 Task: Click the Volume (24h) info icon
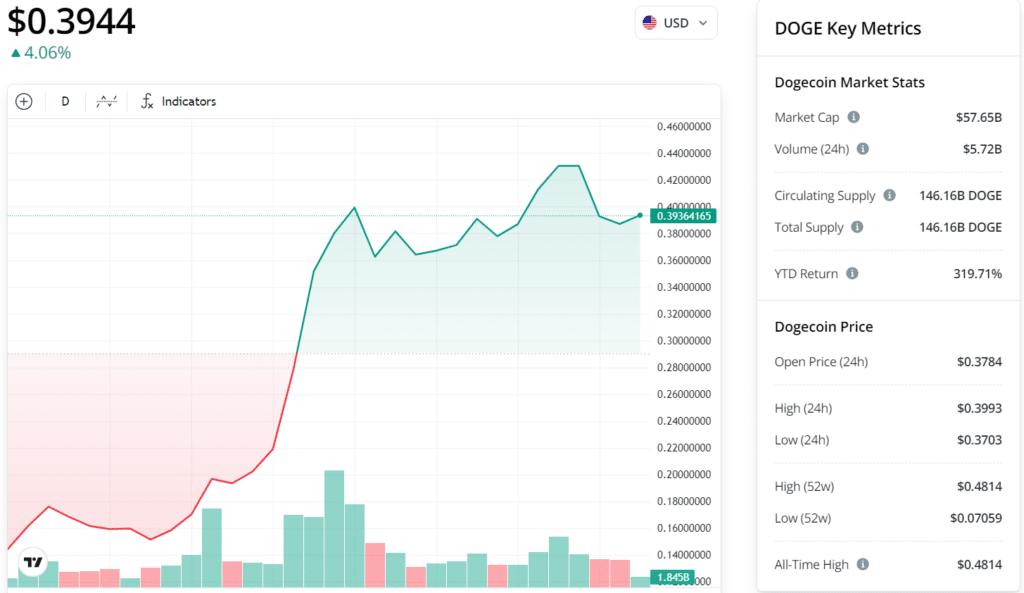pos(863,149)
